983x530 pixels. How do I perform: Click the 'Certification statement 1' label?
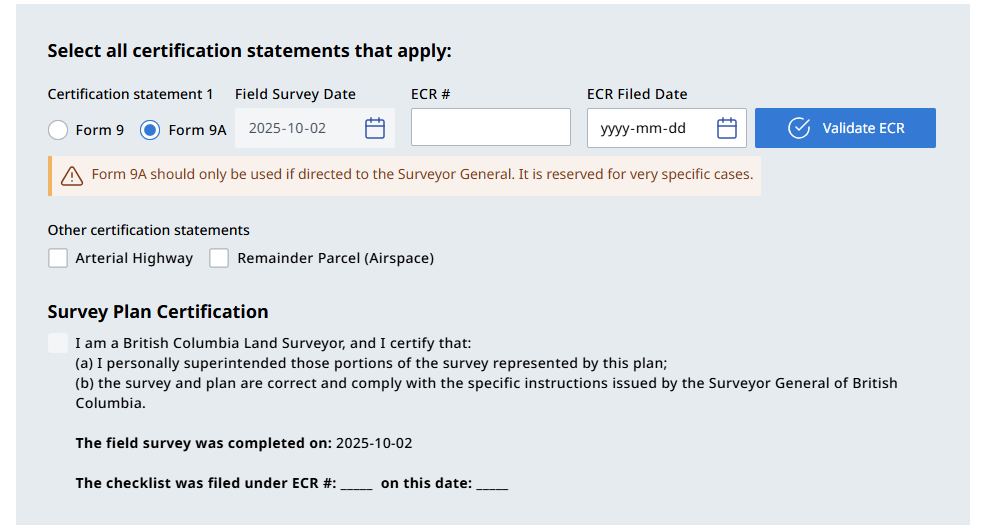(x=130, y=94)
